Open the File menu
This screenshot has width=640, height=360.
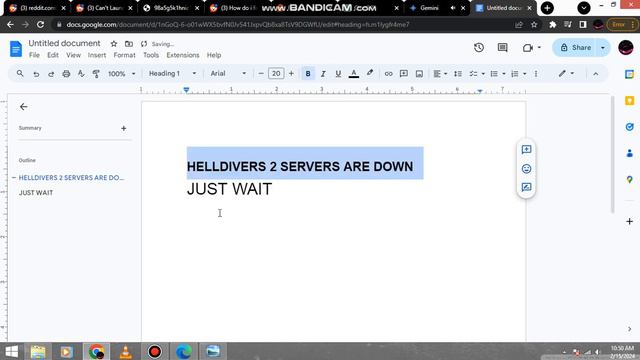pos(34,55)
